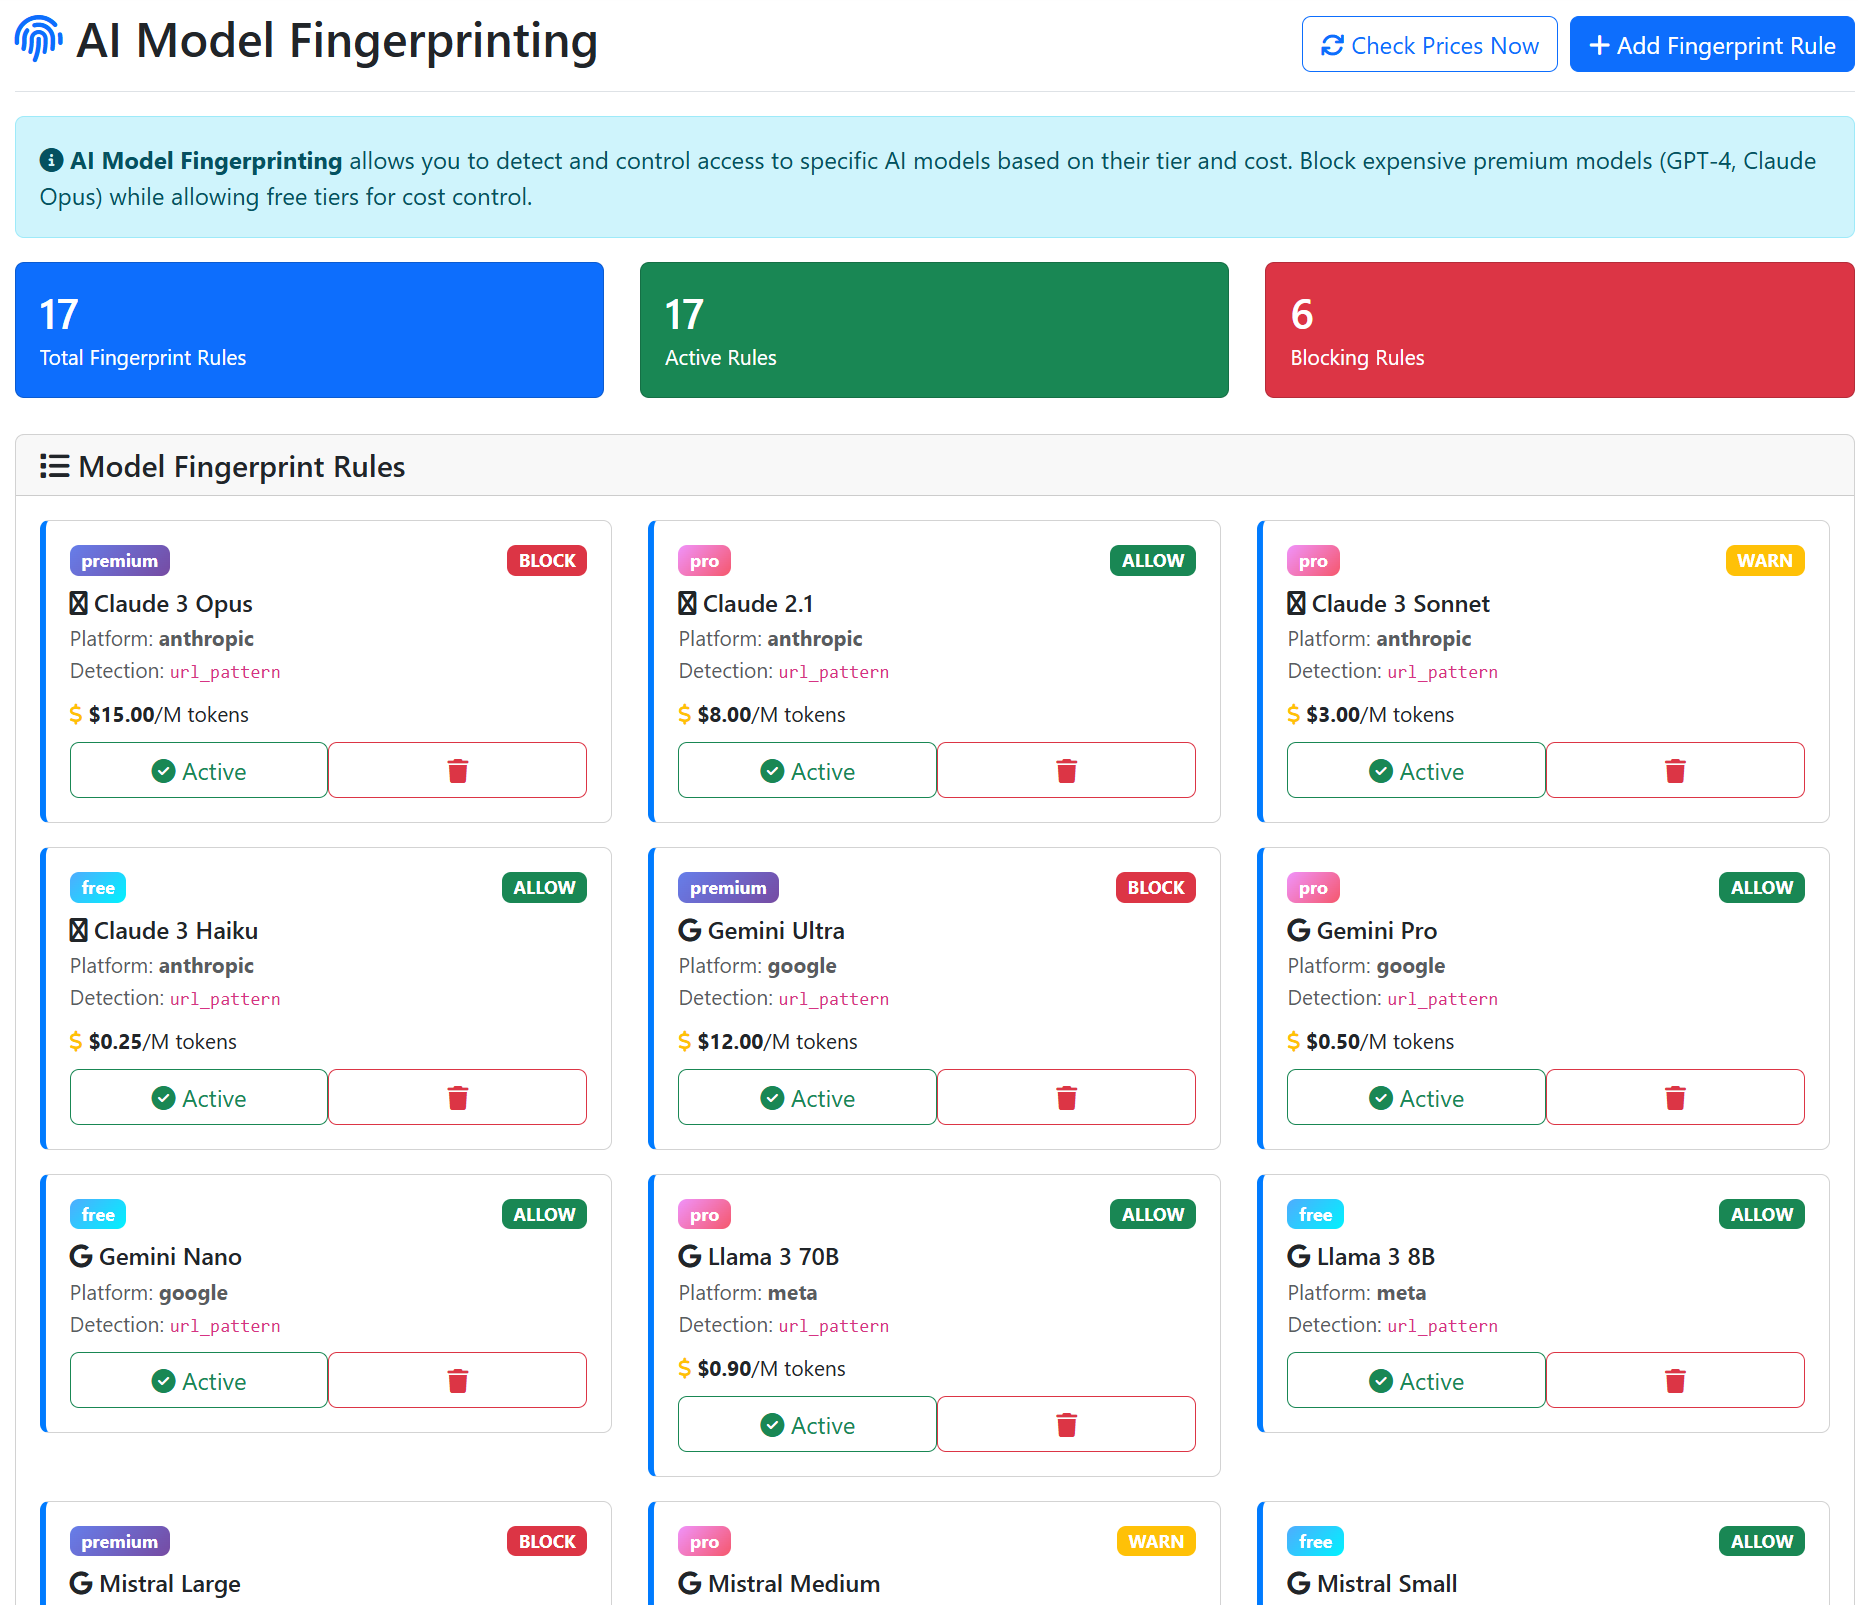This screenshot has width=1858, height=1605.
Task: Click the premium badge on Gemini Ultra
Action: [x=727, y=887]
